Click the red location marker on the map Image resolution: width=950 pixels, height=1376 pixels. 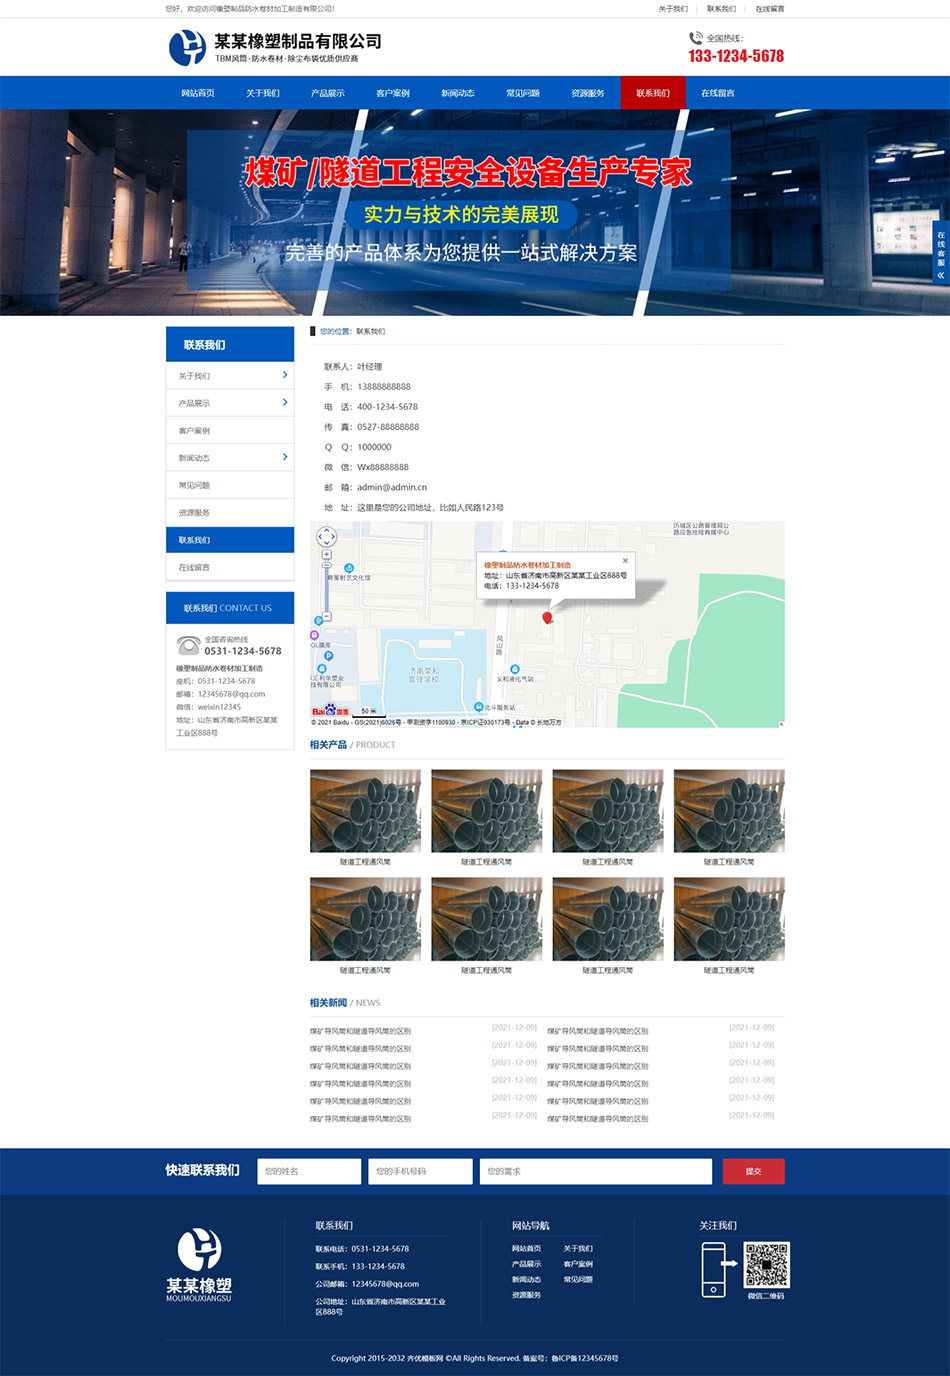point(547,618)
